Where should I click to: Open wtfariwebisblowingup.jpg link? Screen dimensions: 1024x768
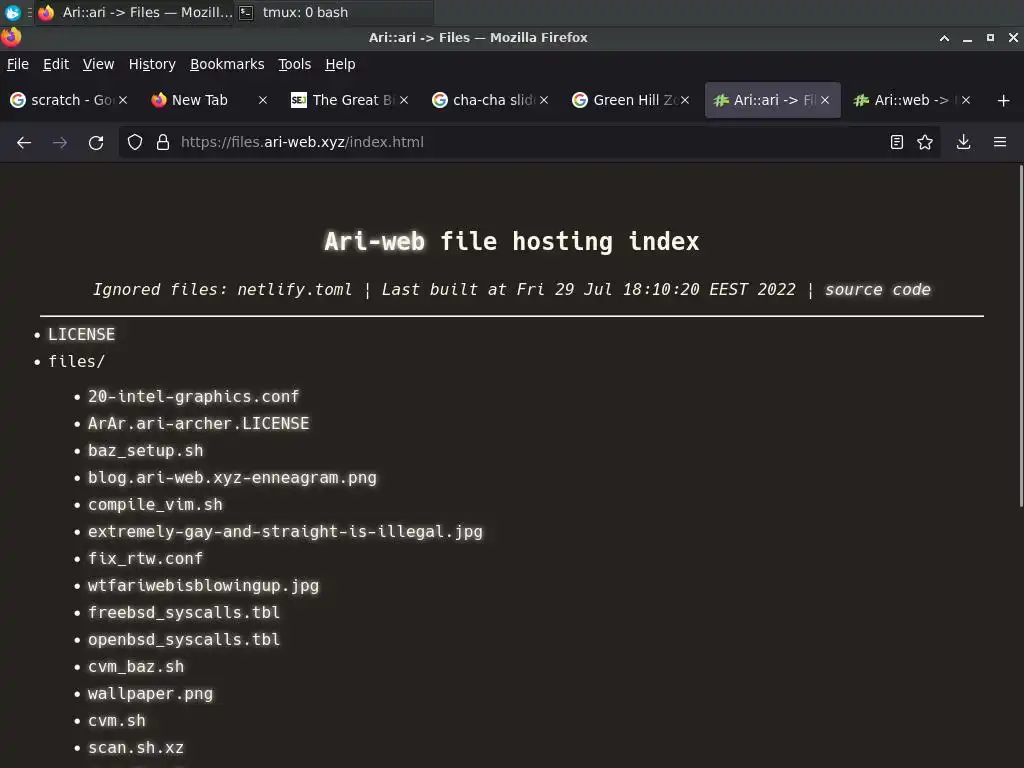[203, 586]
